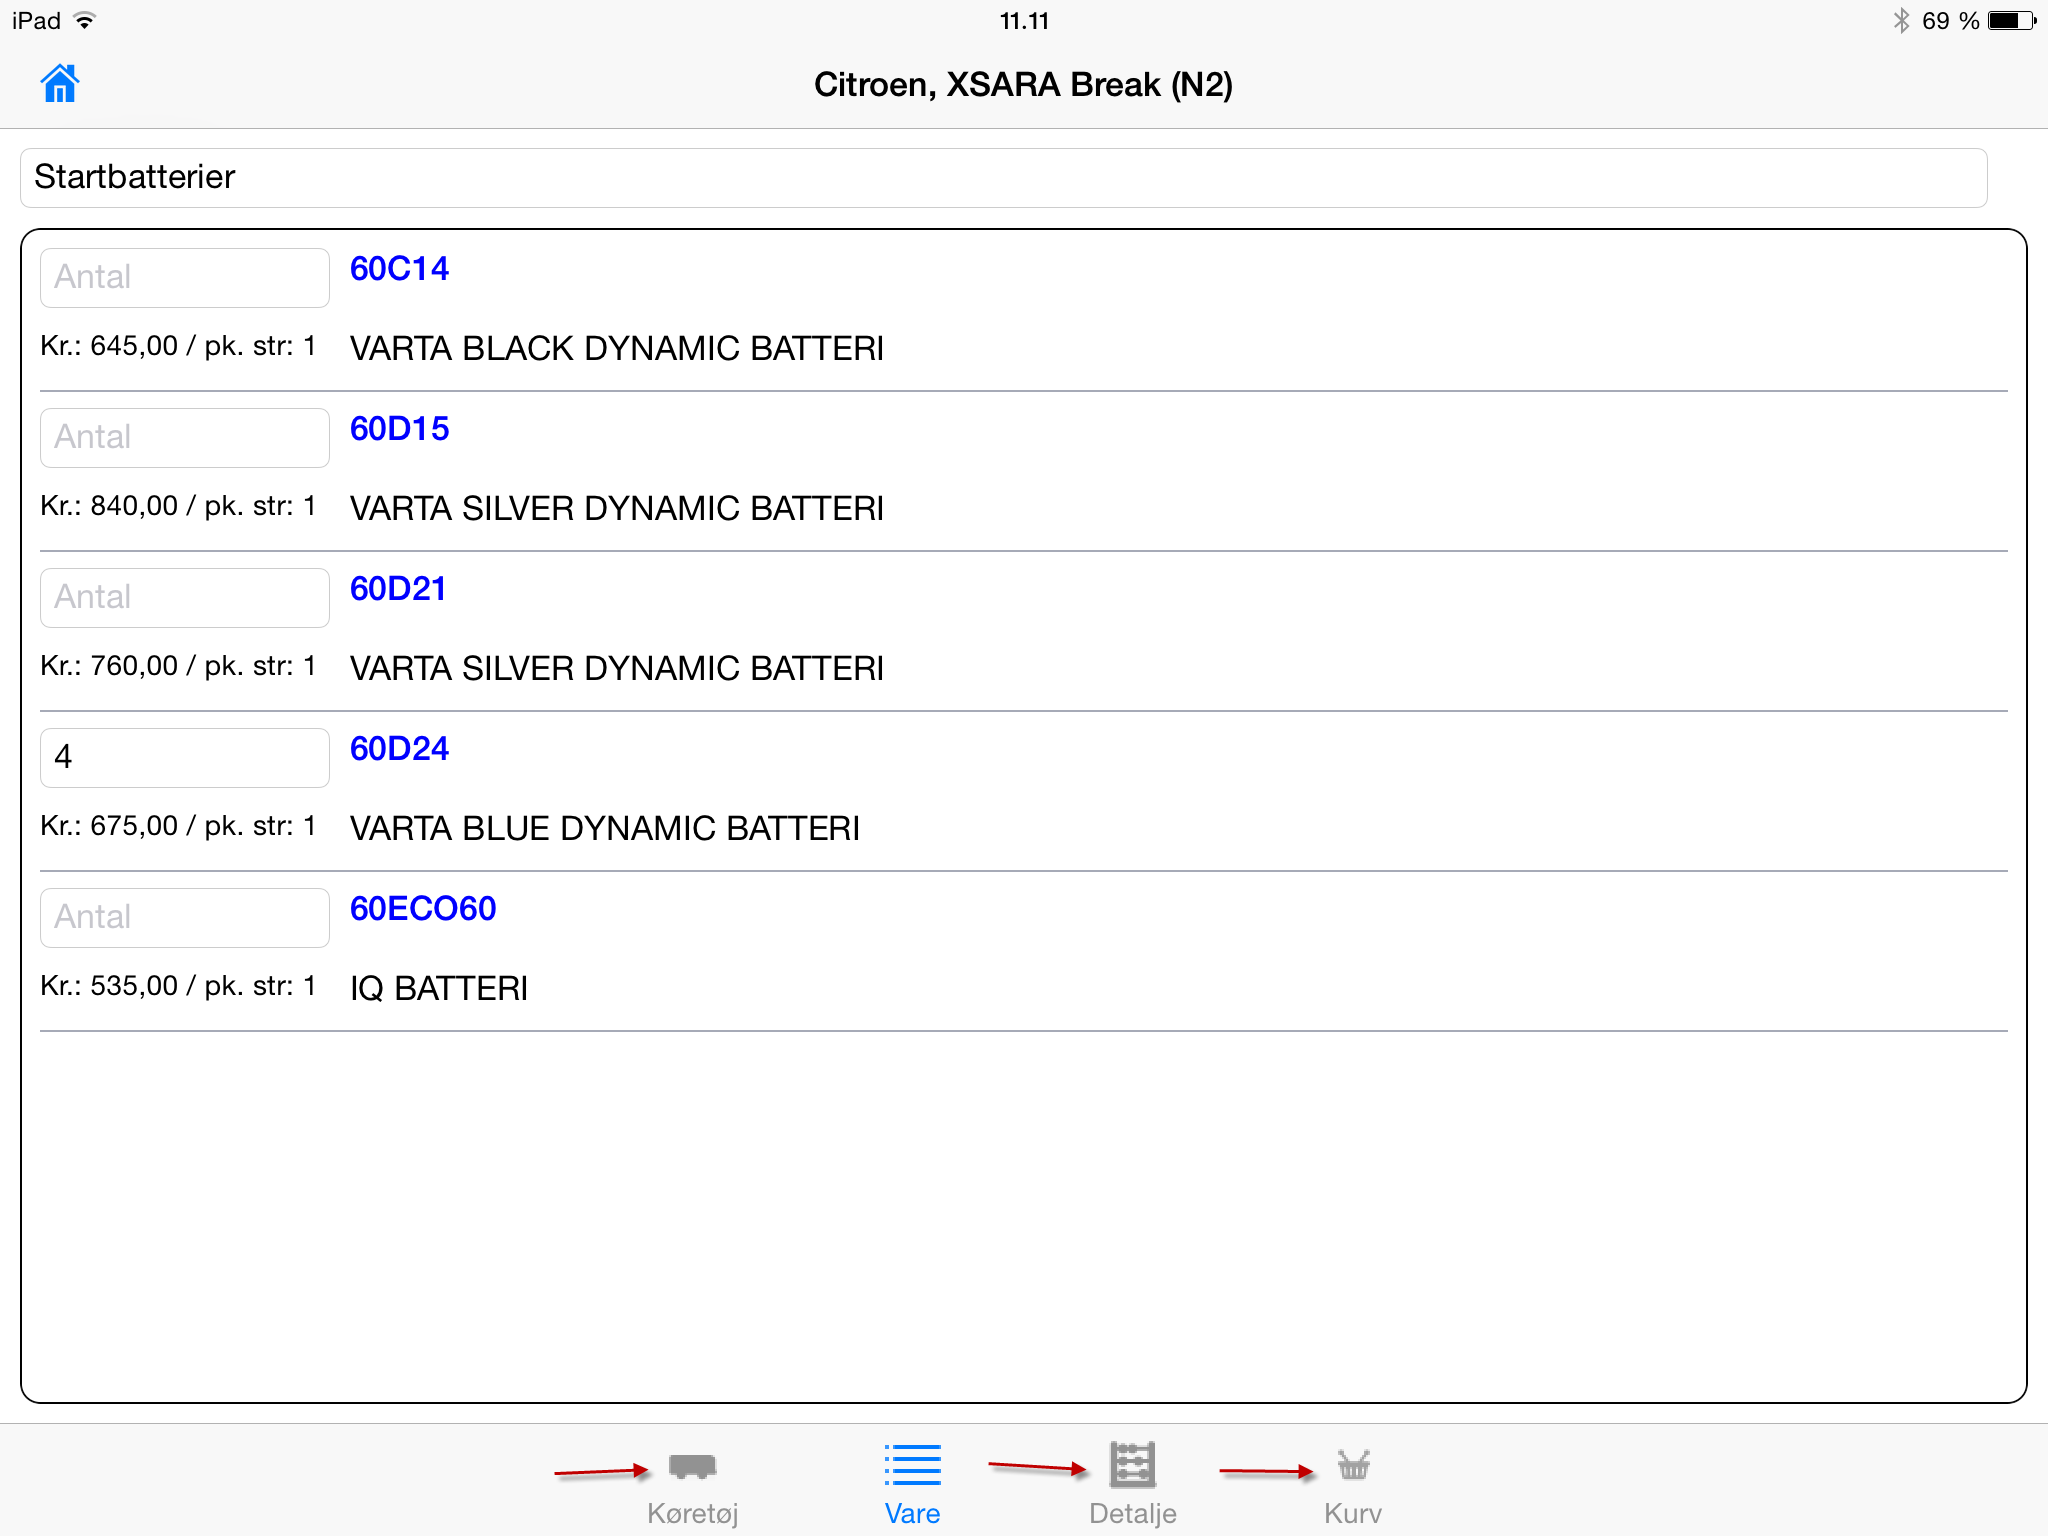Screen dimensions: 2048x1536
Task: Tap the Bluetooth status icon
Action: click(1901, 21)
